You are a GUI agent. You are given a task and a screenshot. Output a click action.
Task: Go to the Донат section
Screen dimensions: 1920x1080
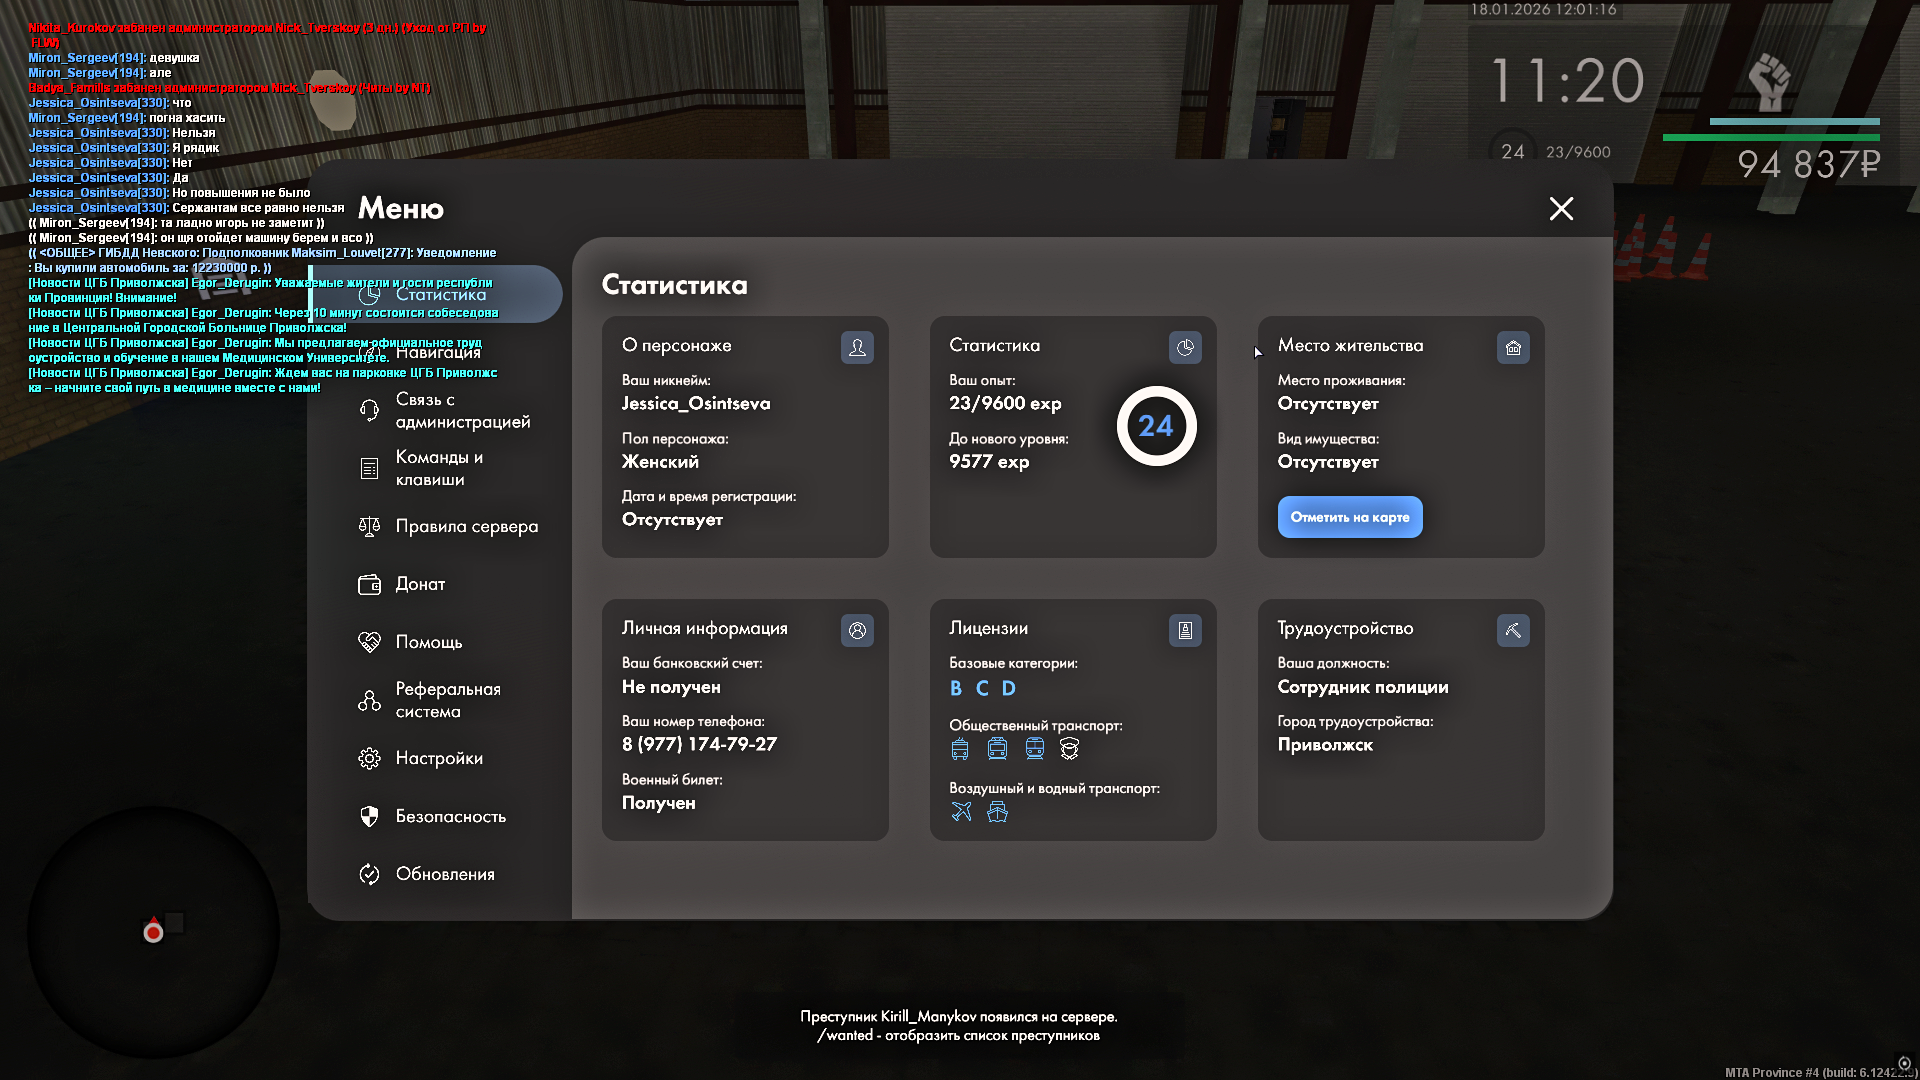[420, 584]
